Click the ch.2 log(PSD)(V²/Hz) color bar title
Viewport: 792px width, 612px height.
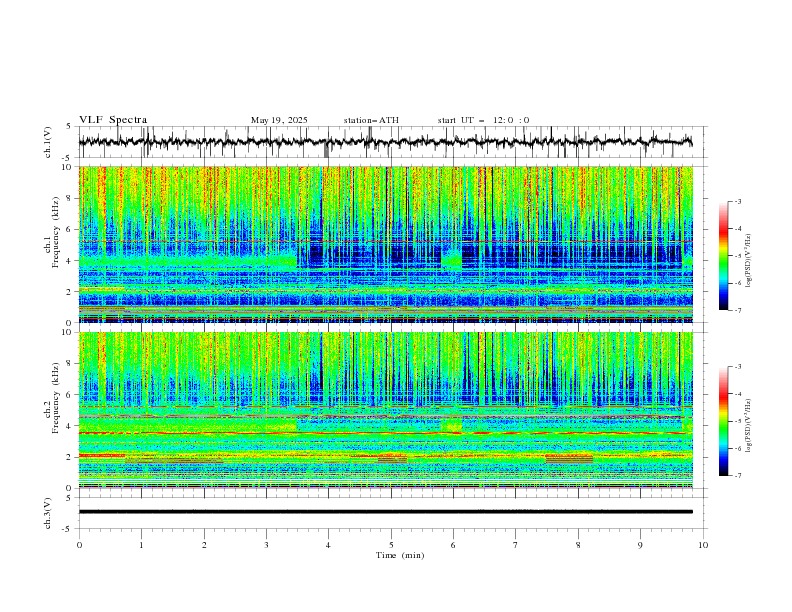[x=748, y=425]
